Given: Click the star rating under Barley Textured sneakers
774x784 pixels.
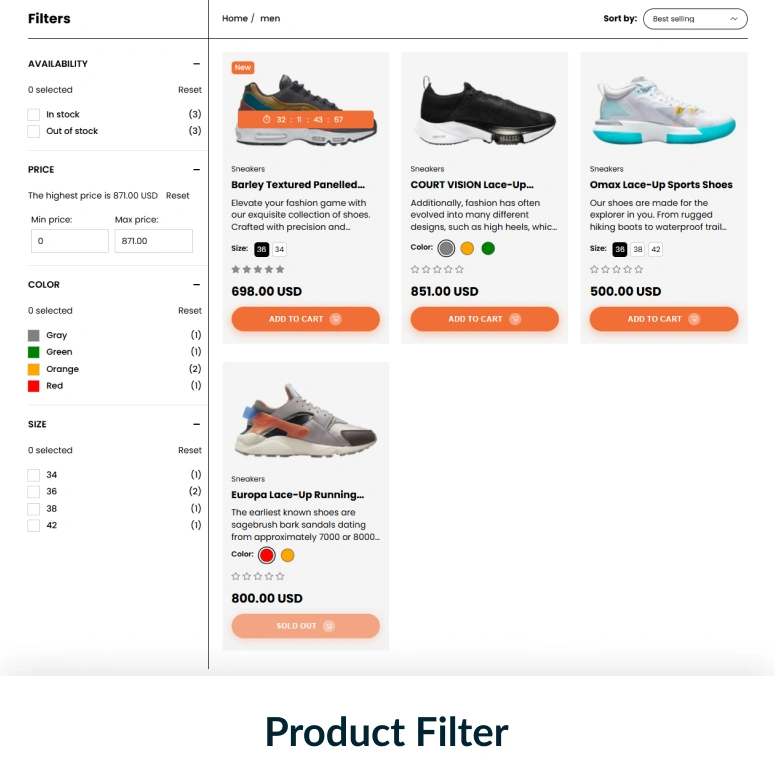Looking at the screenshot, I should (x=258, y=269).
